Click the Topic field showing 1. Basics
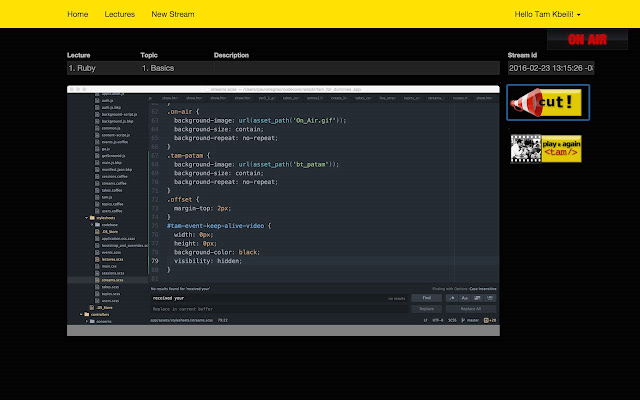This screenshot has width=640, height=400. 176,68
